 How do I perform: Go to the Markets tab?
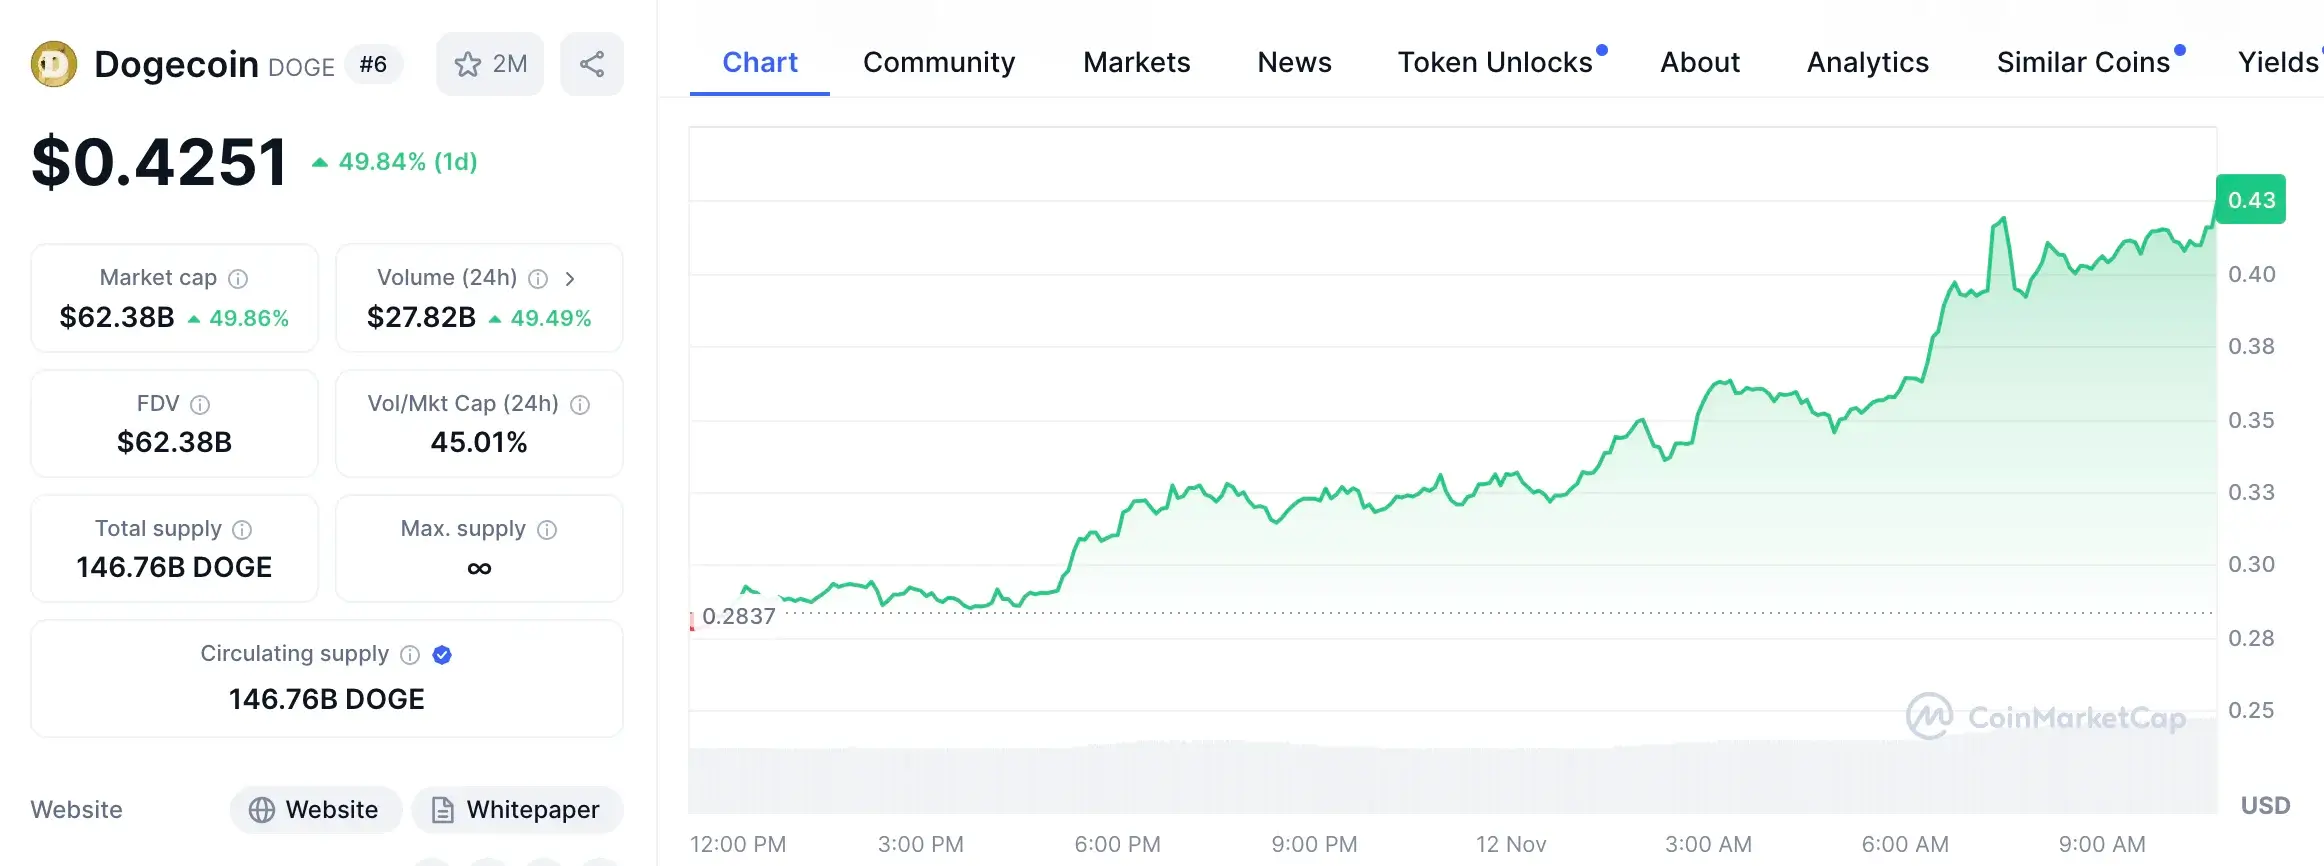click(1137, 62)
